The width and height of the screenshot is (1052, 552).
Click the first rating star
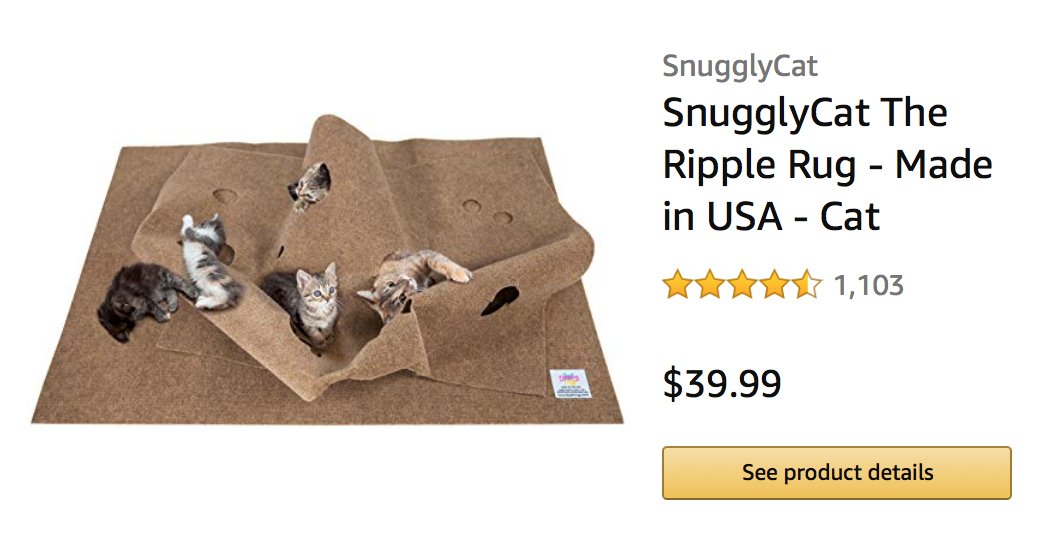tap(678, 285)
